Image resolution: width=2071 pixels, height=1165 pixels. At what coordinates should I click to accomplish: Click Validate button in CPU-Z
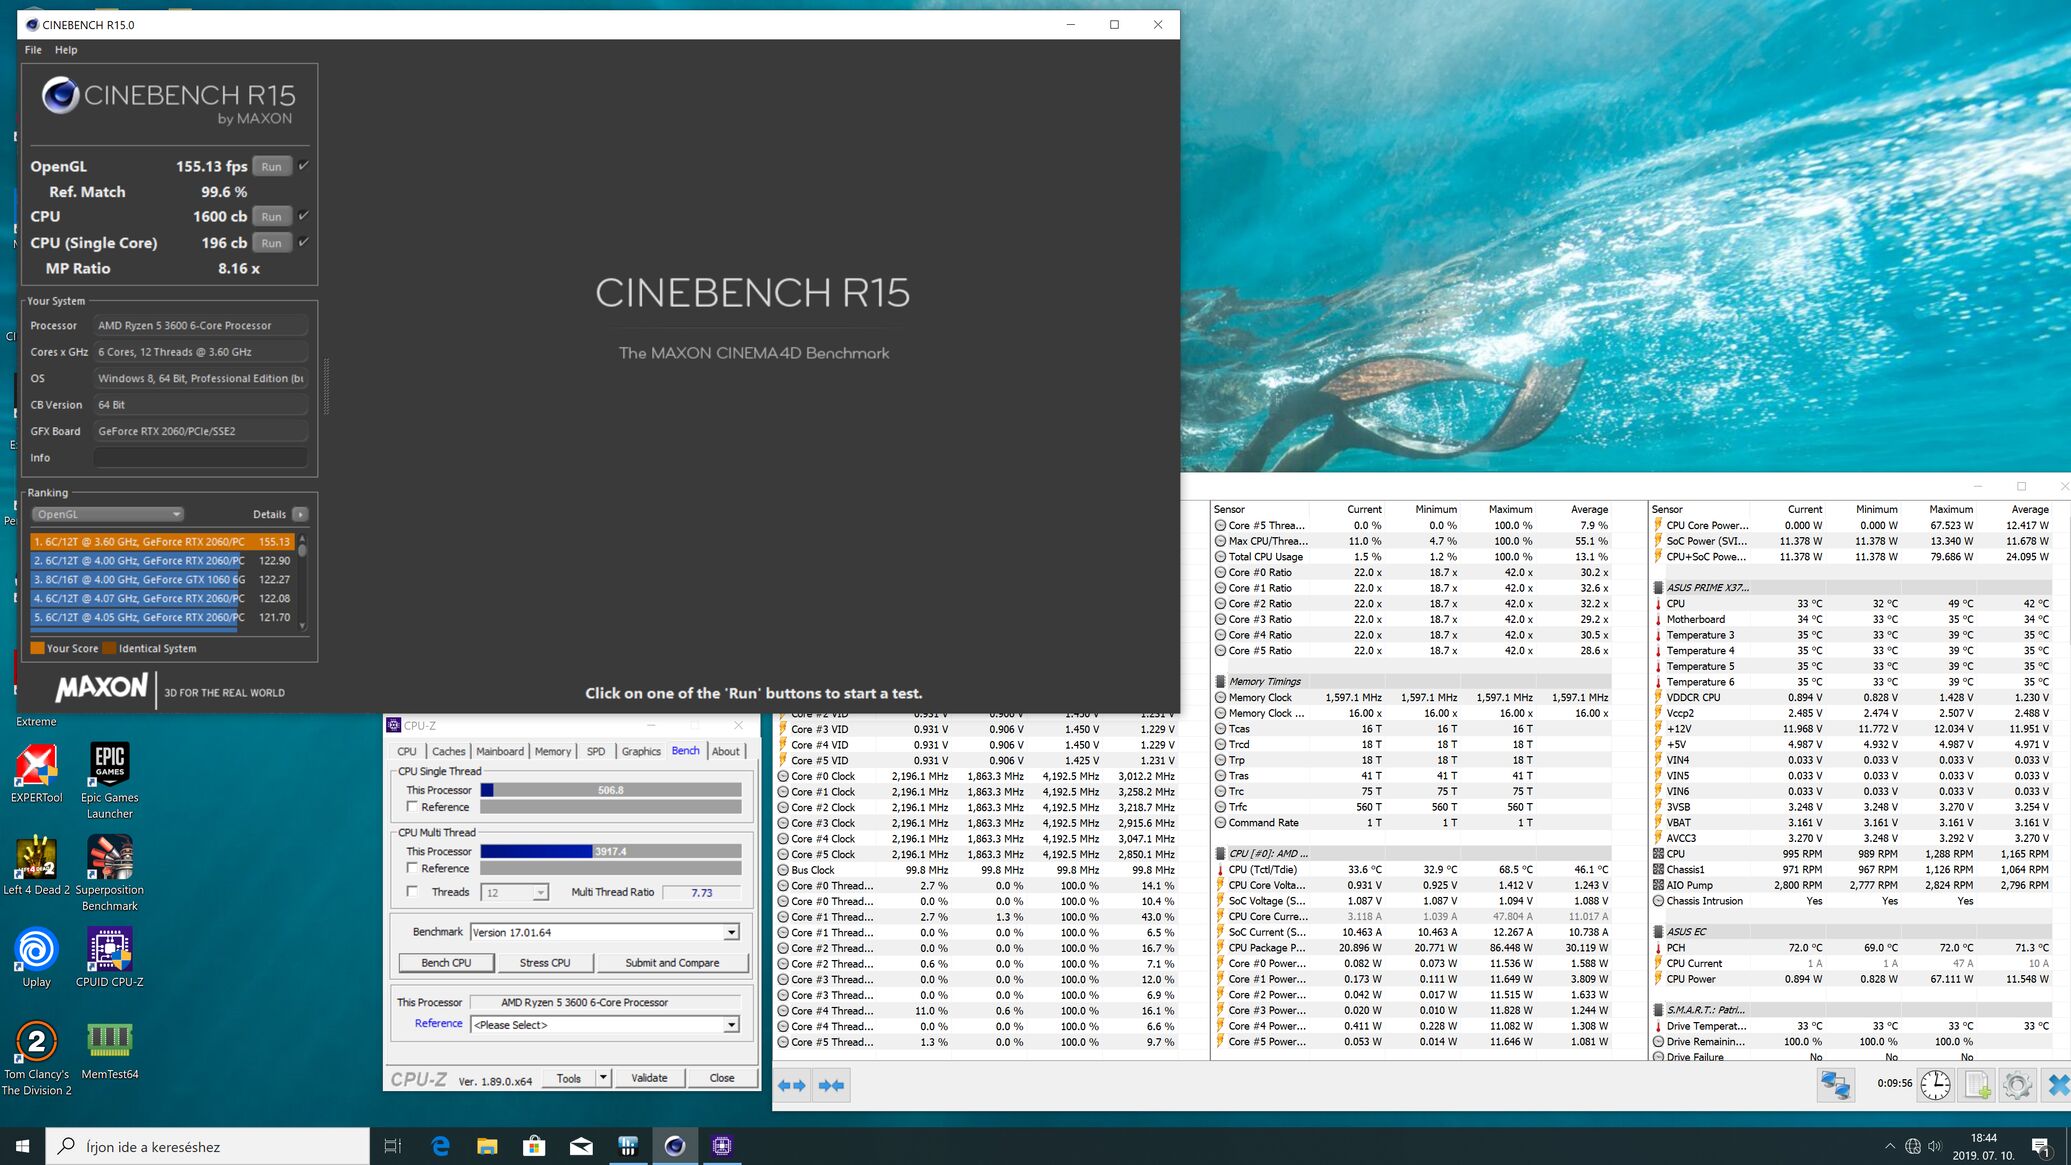pyautogui.click(x=649, y=1078)
